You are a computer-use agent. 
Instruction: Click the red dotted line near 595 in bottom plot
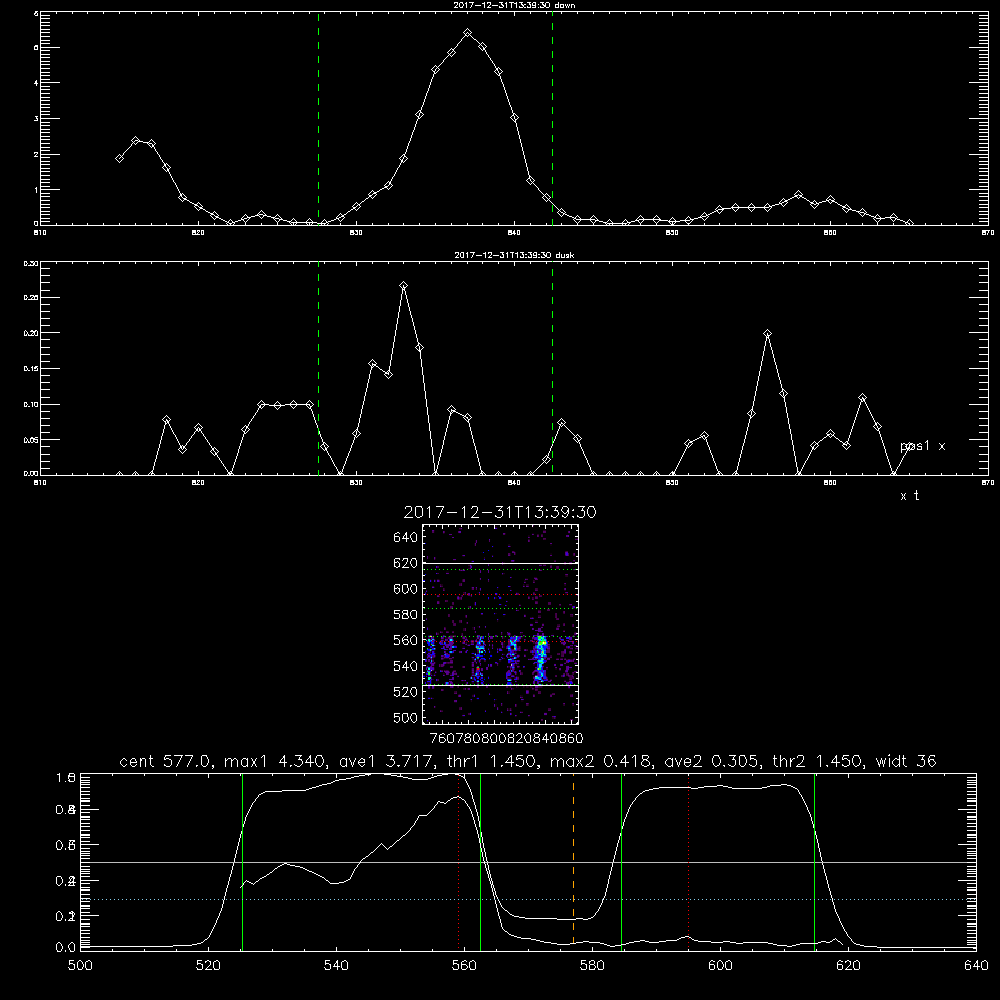coord(689,860)
